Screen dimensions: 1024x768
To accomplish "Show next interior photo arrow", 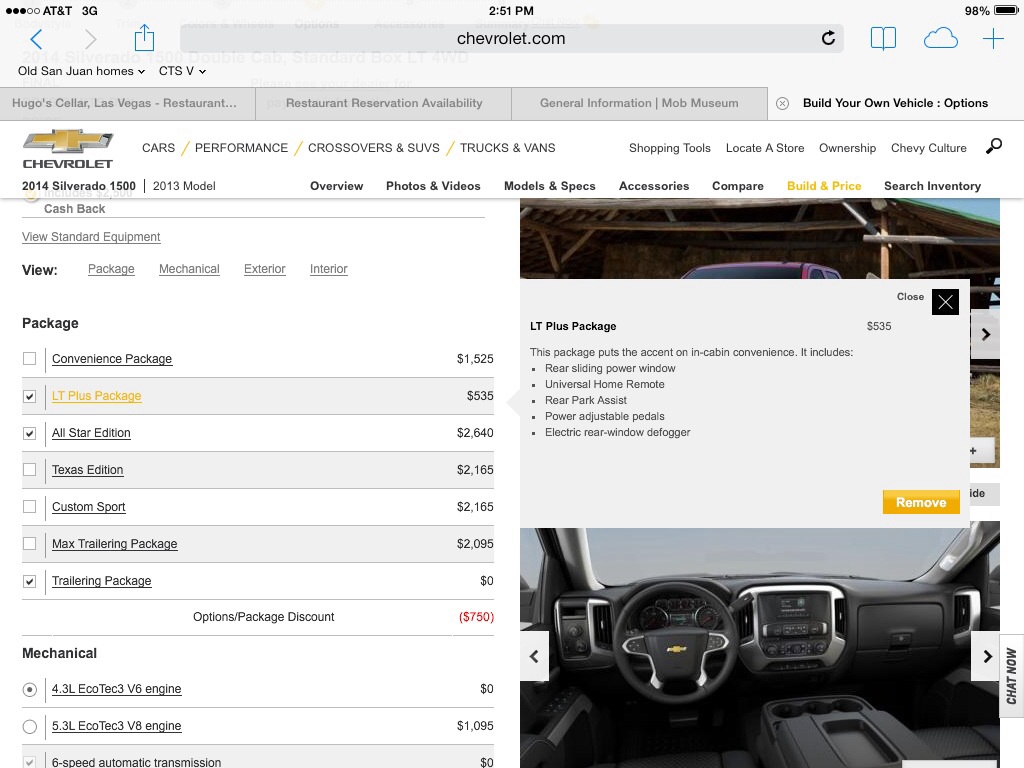I will 986,656.
